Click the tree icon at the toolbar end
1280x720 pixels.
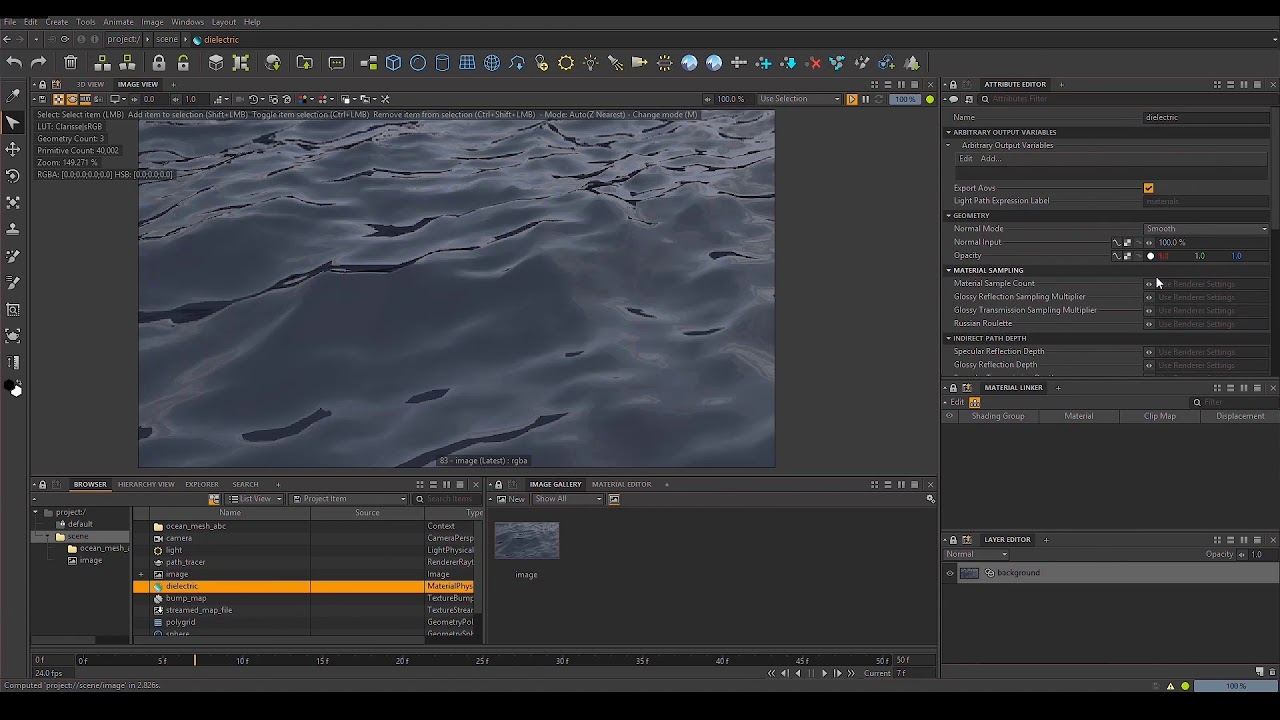[912, 63]
